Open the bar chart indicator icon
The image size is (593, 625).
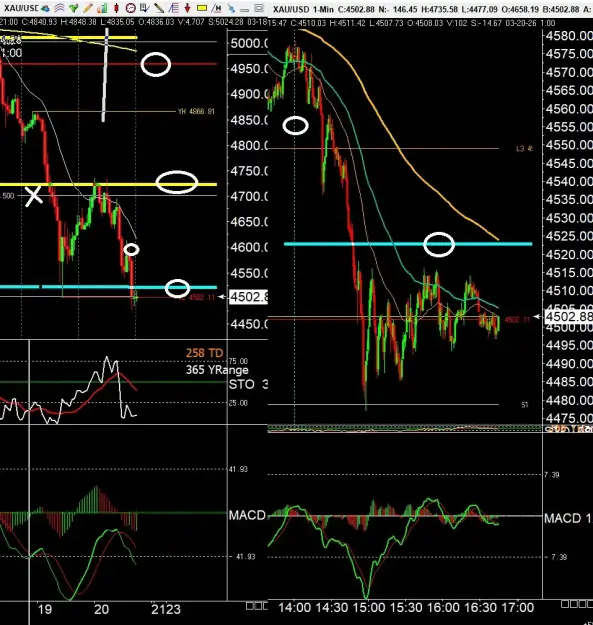pos(102,8)
